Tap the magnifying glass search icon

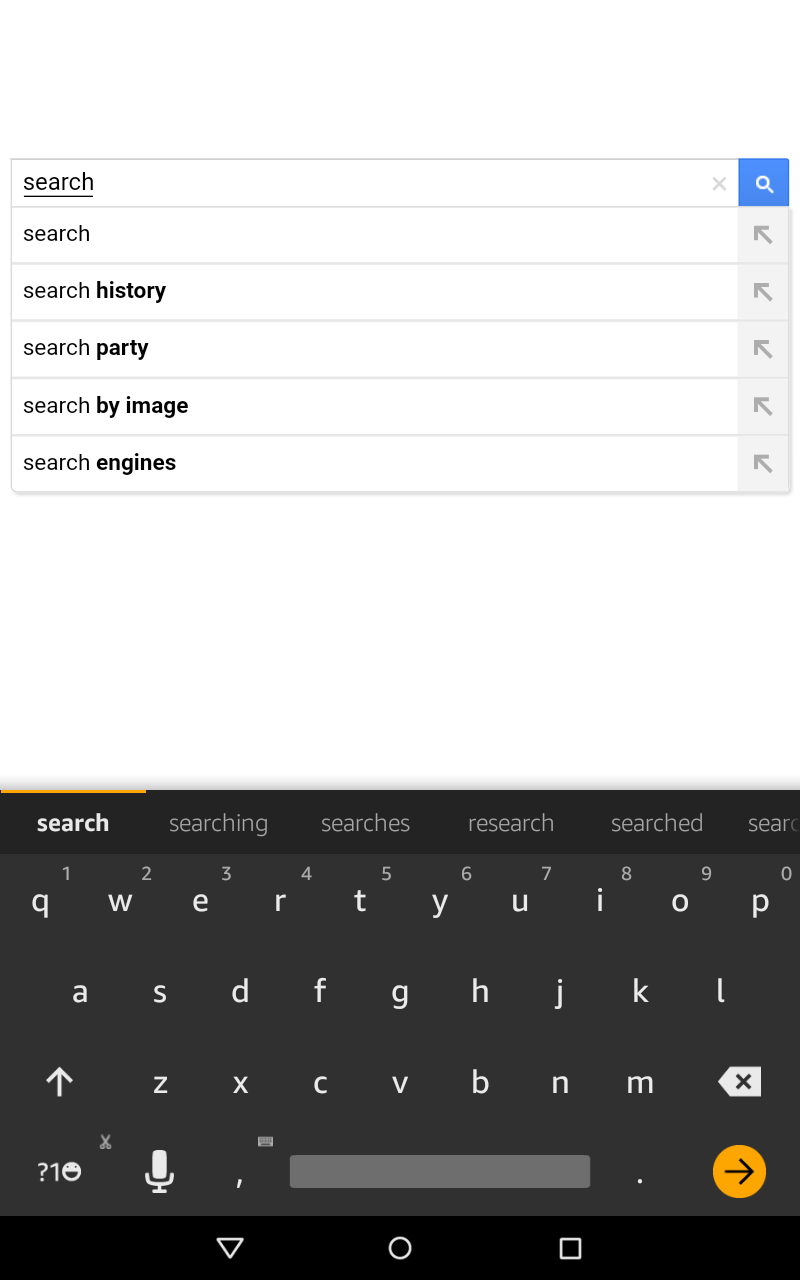click(x=763, y=182)
